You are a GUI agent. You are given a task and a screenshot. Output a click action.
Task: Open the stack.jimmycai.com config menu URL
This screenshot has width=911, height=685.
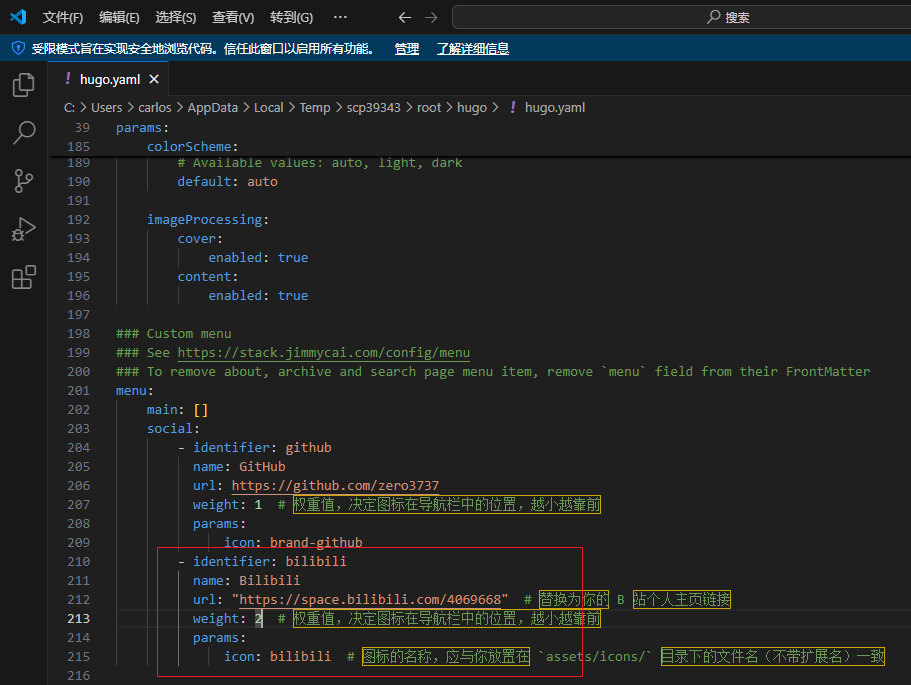(x=323, y=352)
